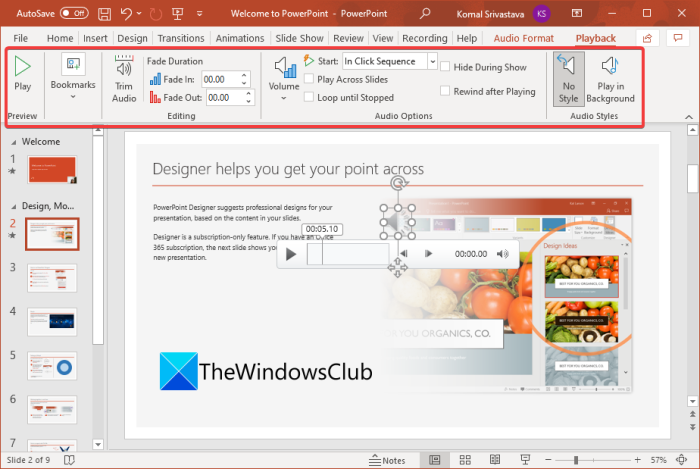Check Rewind after Playing option
This screenshot has width=700, height=469.
tap(445, 91)
